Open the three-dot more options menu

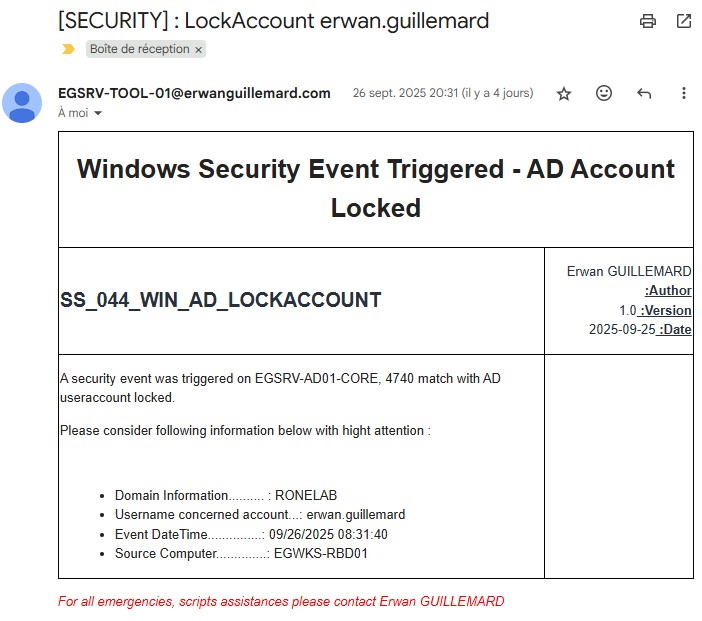click(x=684, y=93)
